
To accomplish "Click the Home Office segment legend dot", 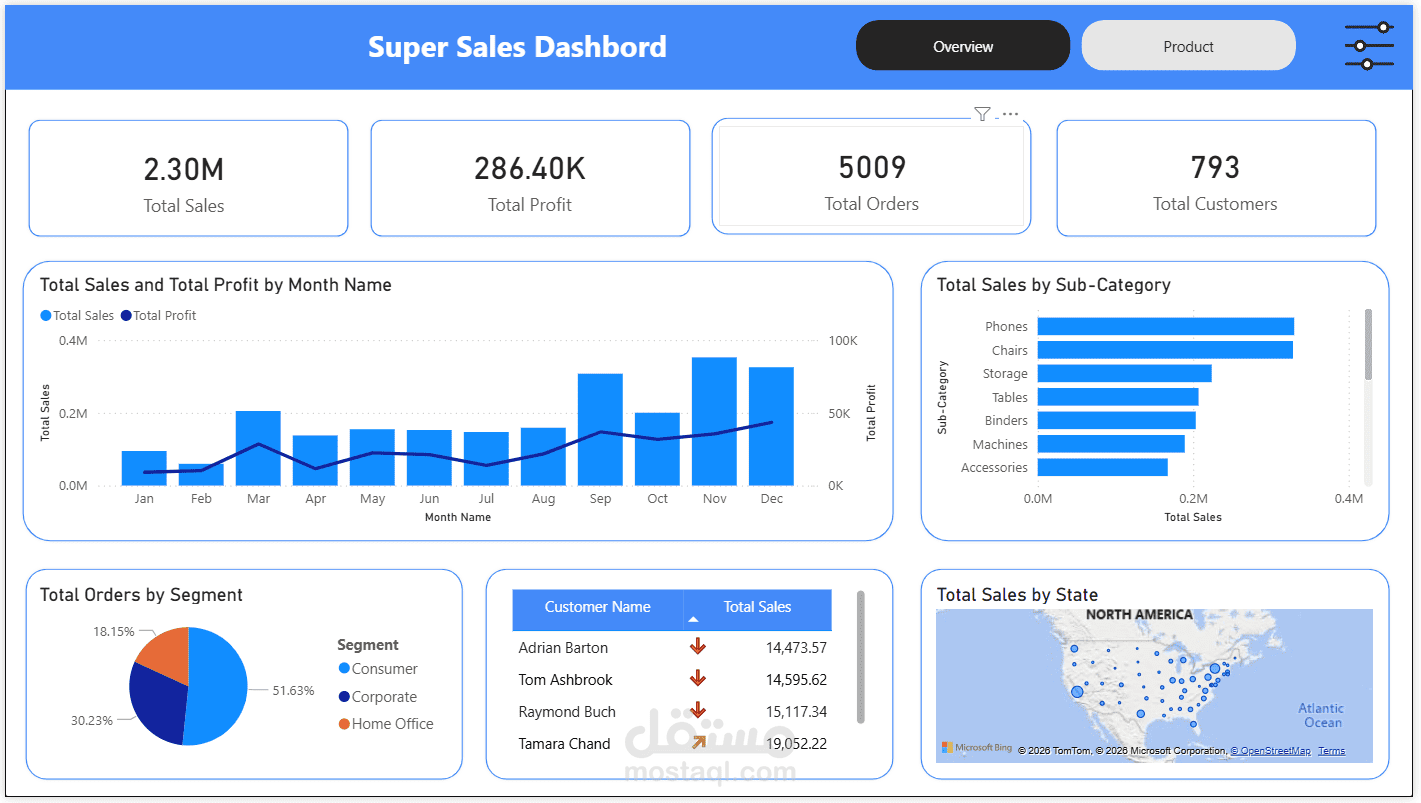I will (x=344, y=724).
